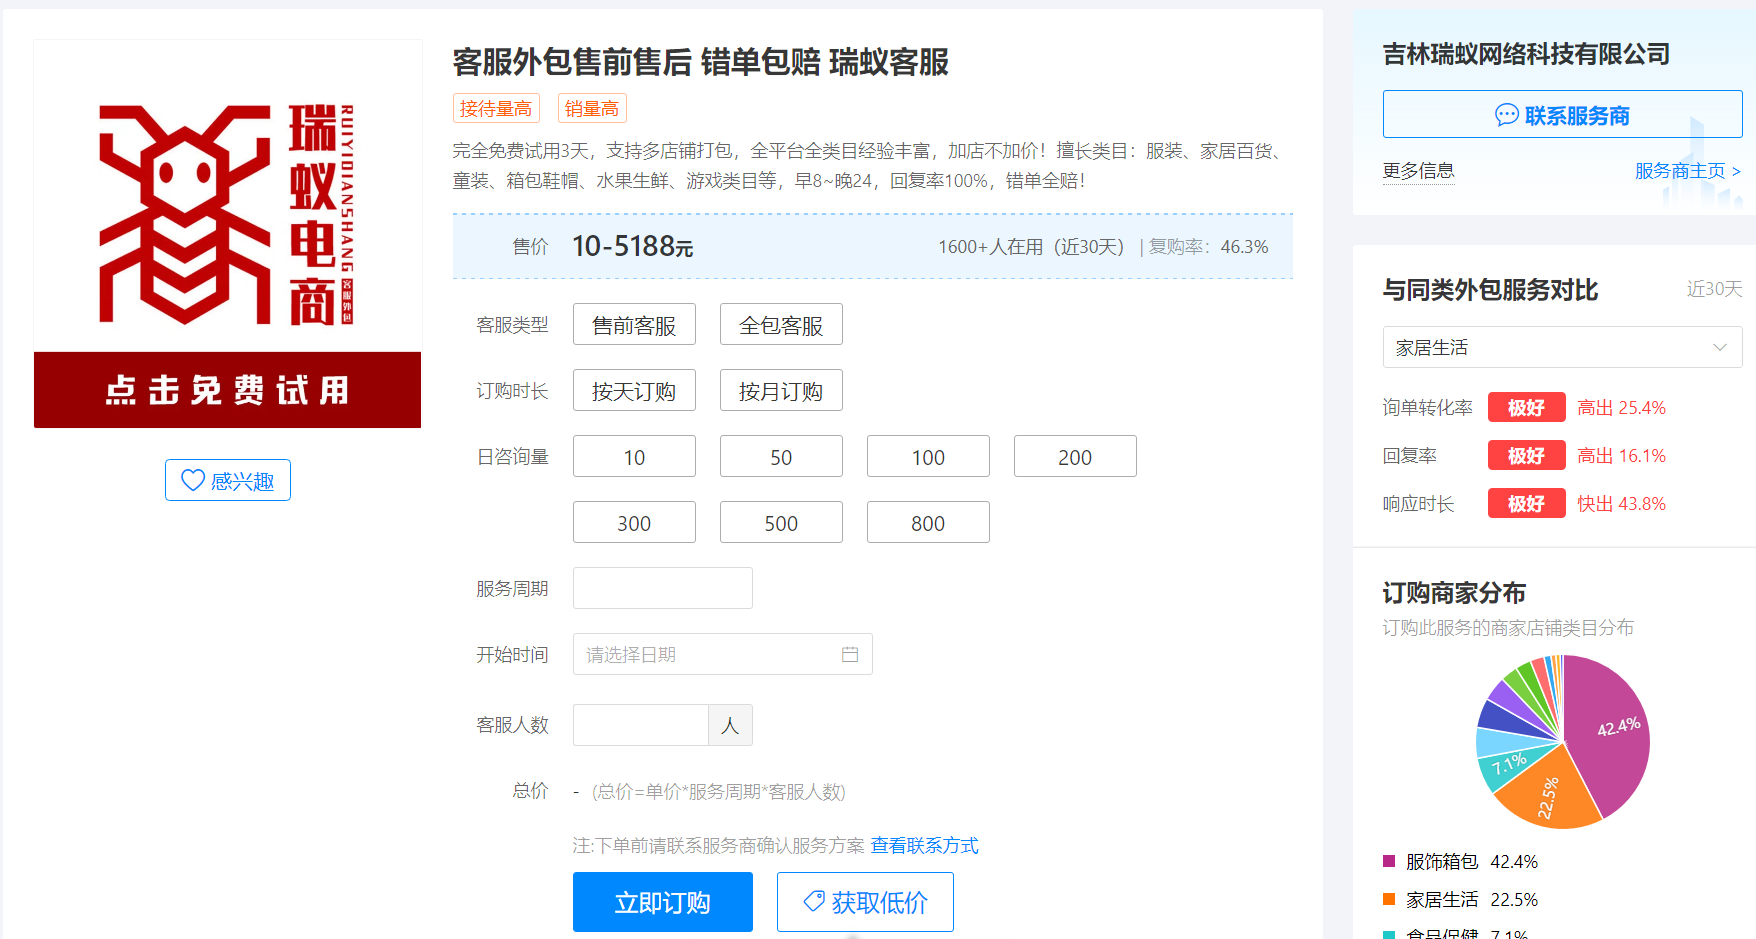Click the 接待量高 tag
Screen dimensions: 1756x939
496,108
